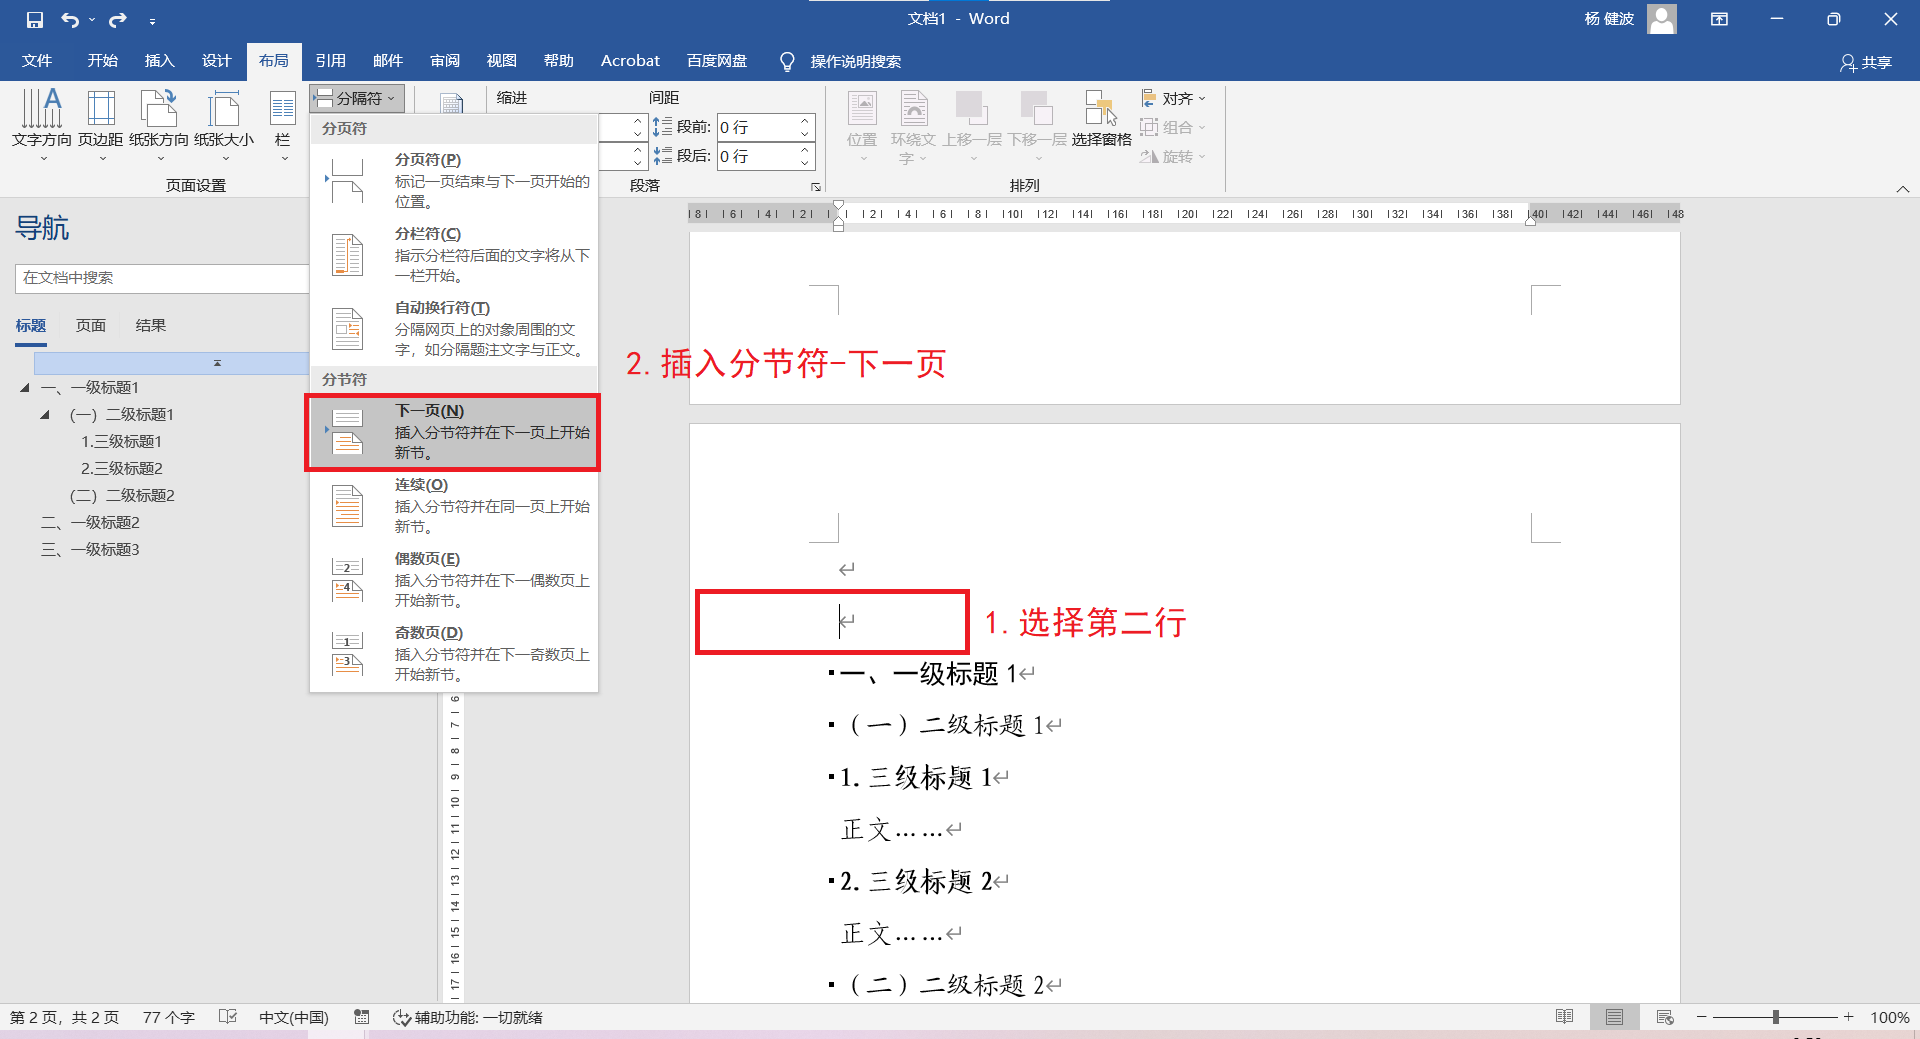Increase Spacing After (段后) value
The image size is (1920, 1039).
(x=805, y=150)
